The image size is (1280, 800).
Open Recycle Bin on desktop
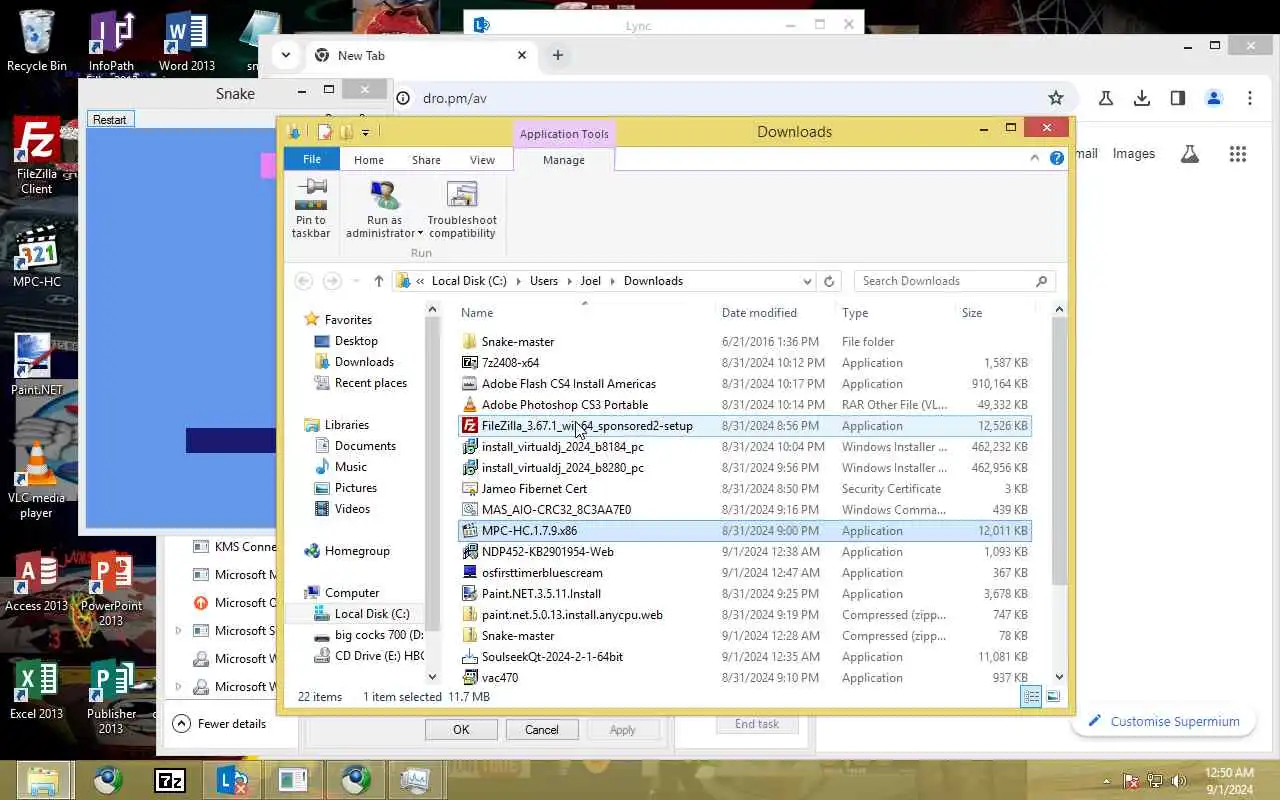[x=37, y=41]
